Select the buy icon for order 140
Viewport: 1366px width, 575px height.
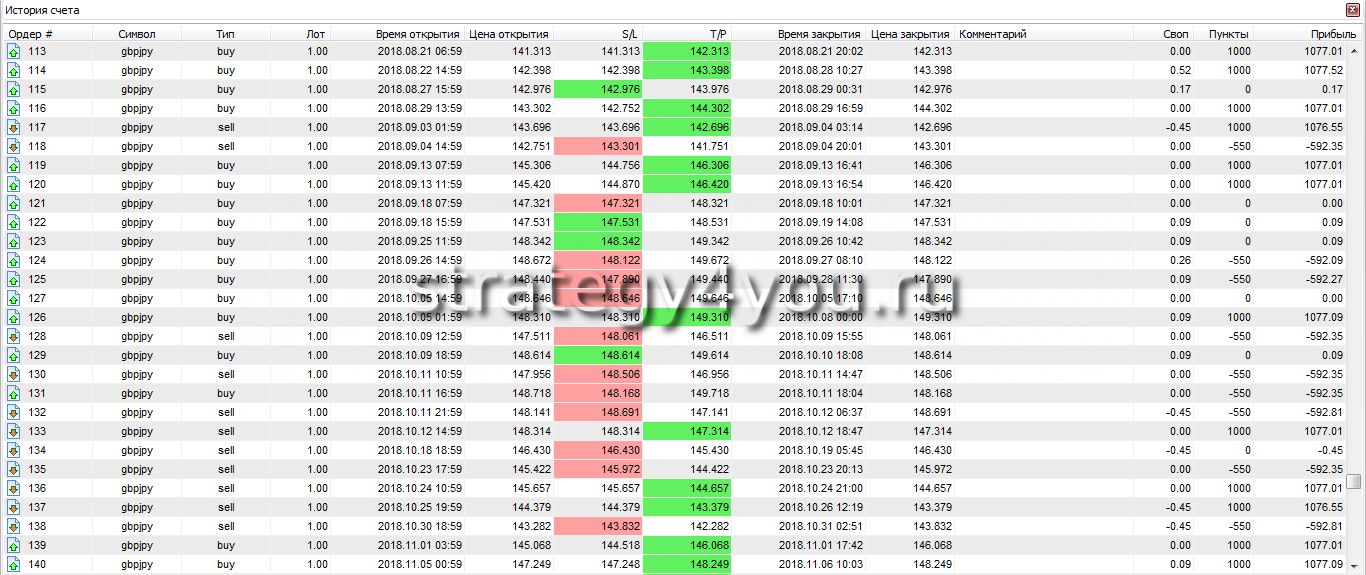(14, 564)
